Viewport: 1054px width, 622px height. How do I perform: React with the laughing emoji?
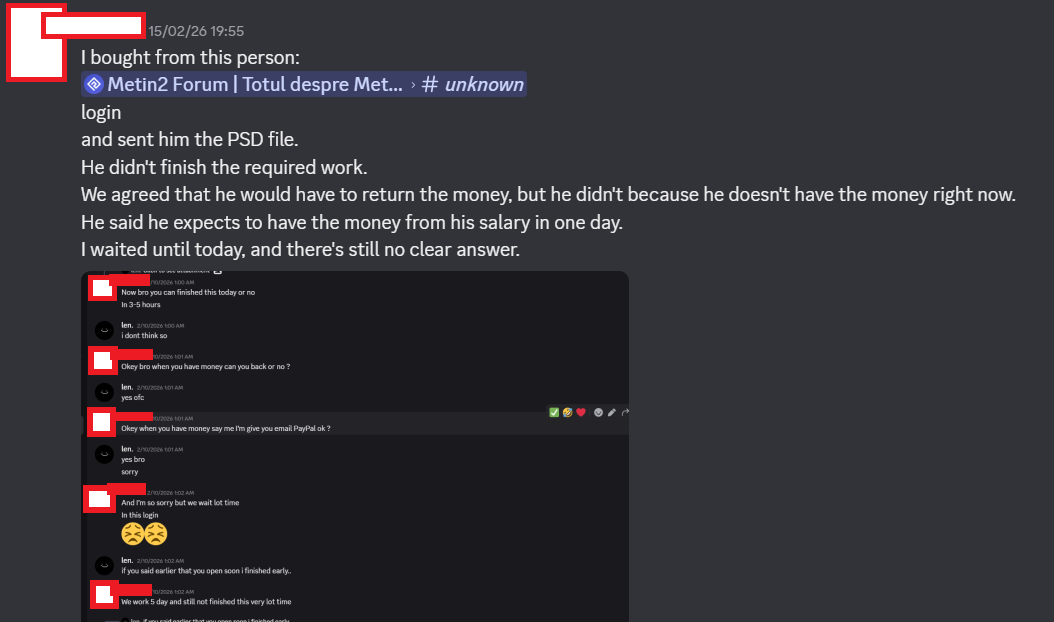pyautogui.click(x=568, y=412)
